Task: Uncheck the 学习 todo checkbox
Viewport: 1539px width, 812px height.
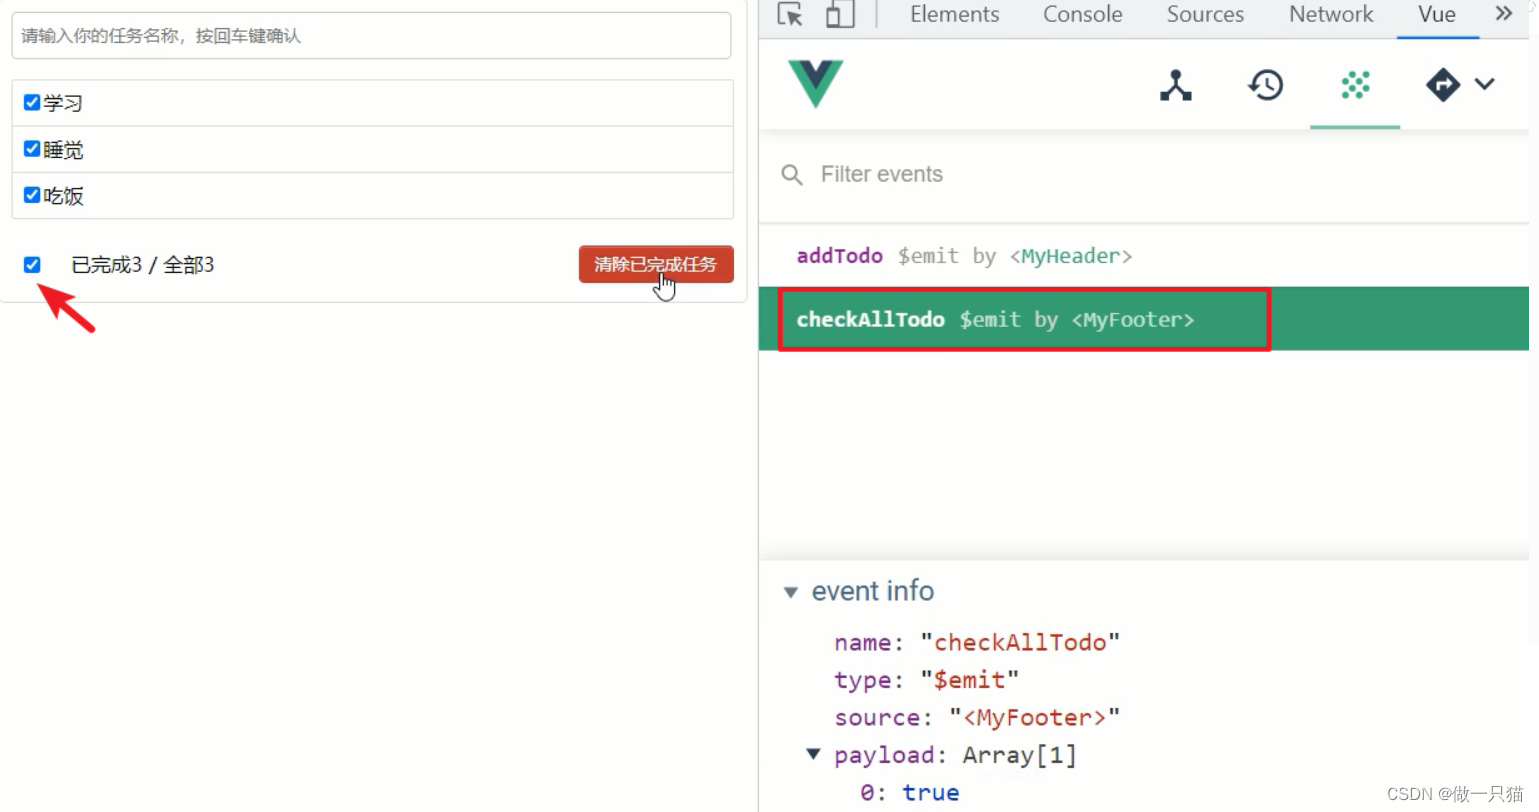Action: 32,102
